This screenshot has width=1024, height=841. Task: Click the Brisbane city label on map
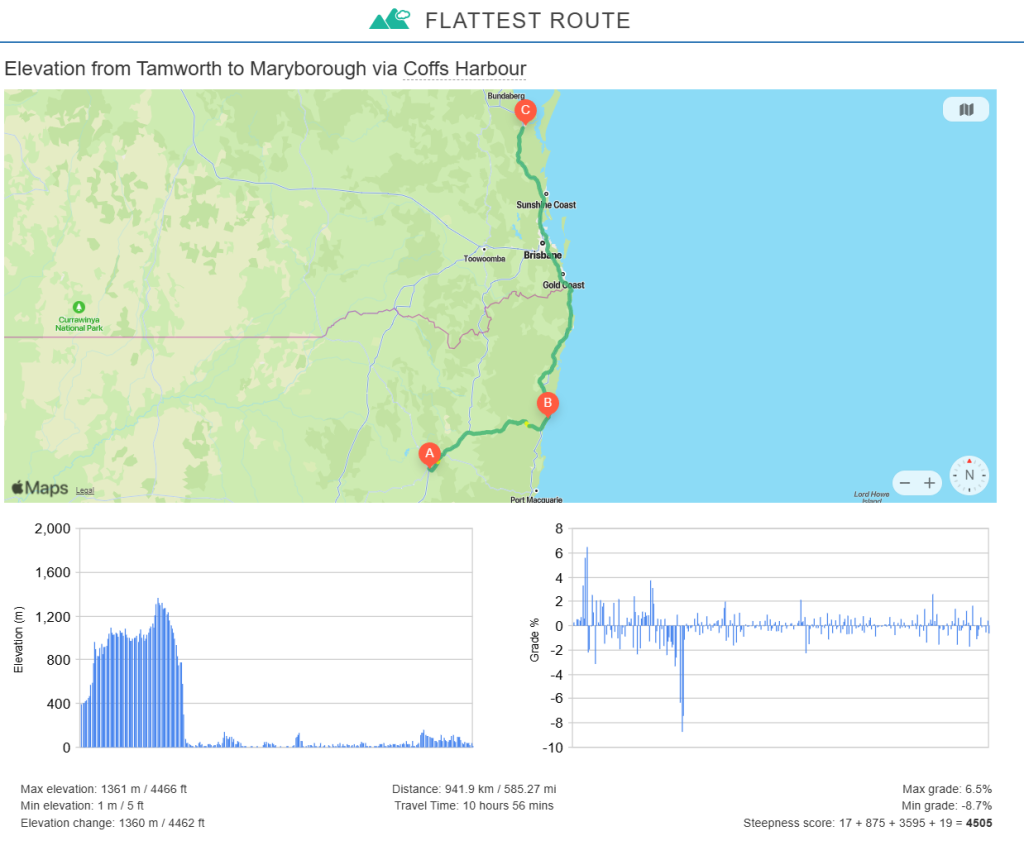click(543, 255)
